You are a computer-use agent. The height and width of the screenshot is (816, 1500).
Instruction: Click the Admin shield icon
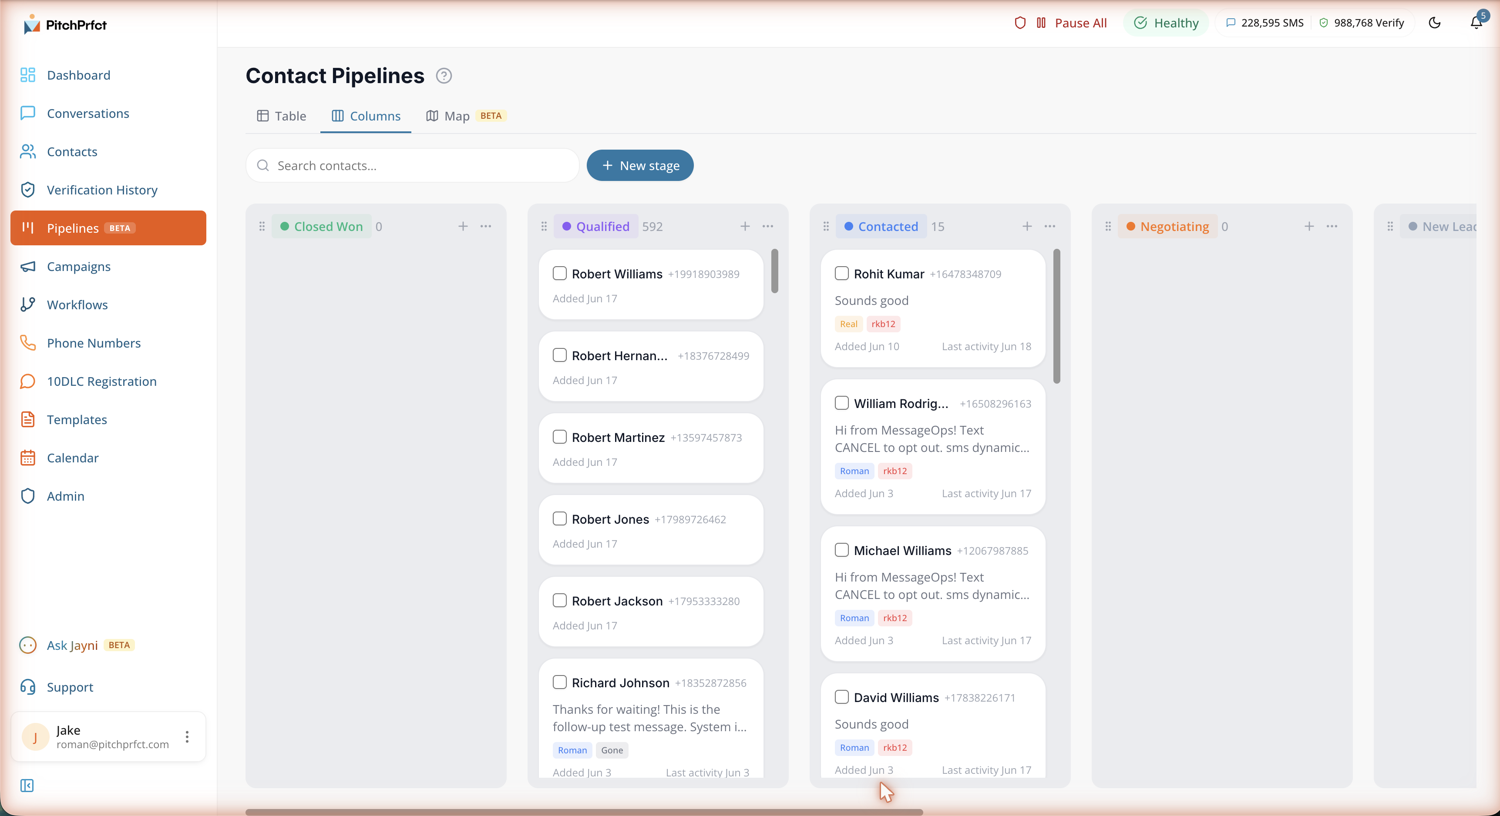click(28, 496)
